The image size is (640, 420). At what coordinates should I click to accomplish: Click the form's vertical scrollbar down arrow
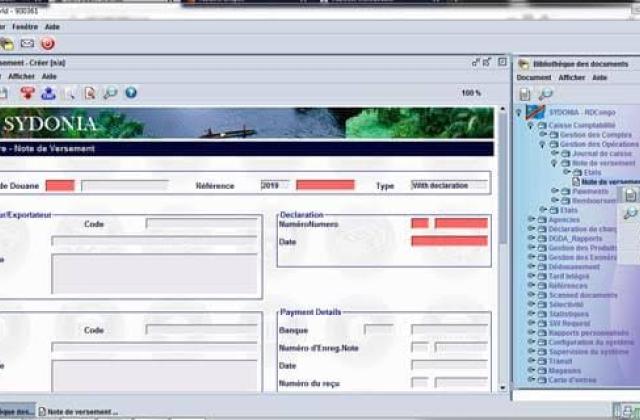tap(502, 388)
